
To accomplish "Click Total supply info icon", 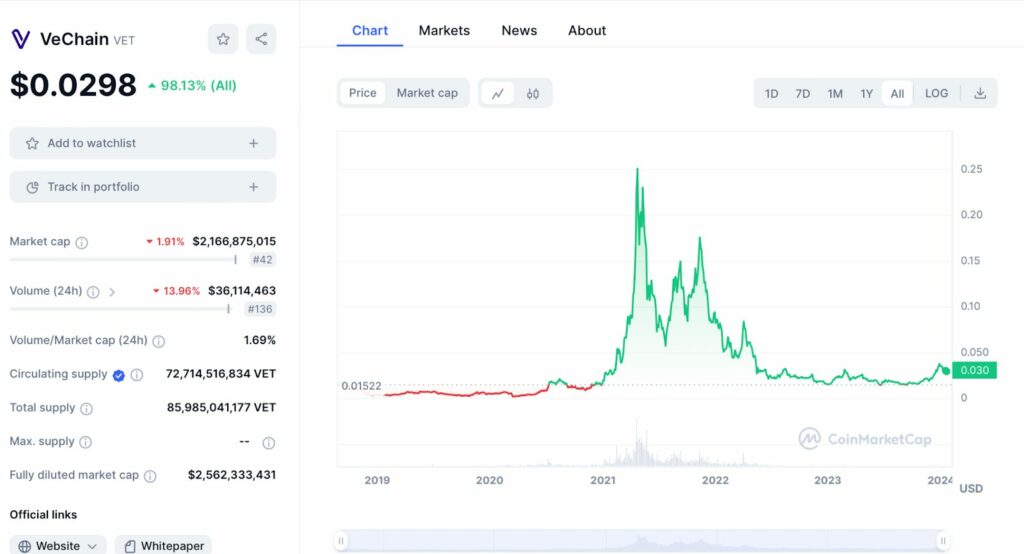I will tap(86, 409).
